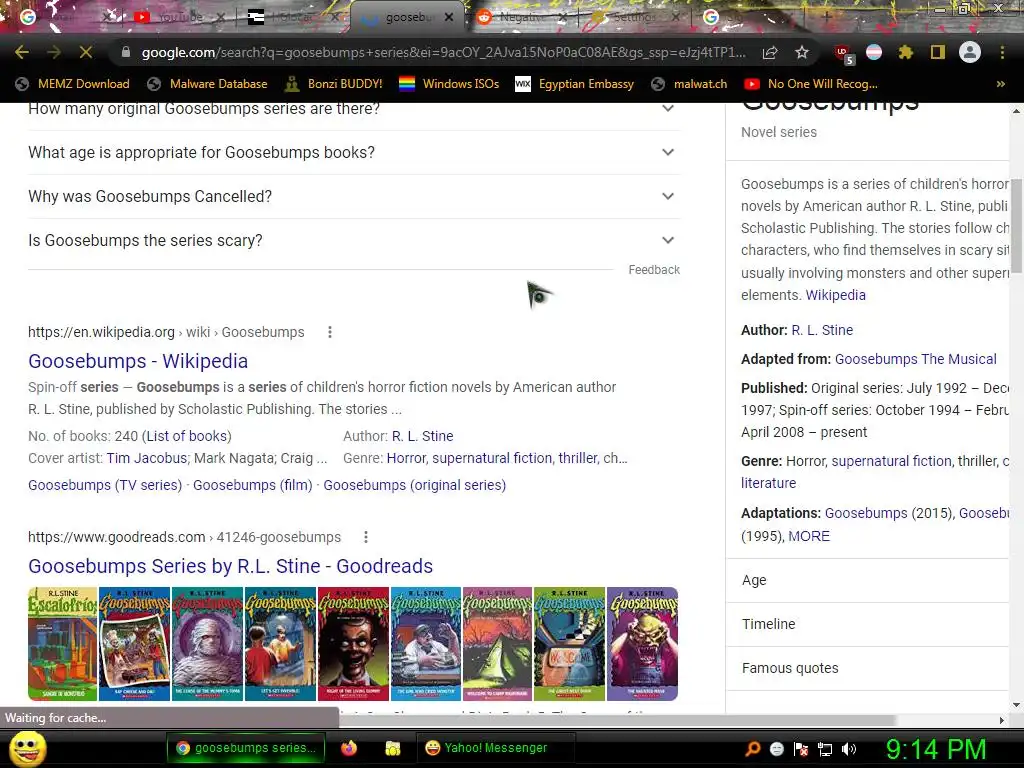The image size is (1024, 768).
Task: Expand 'Why was Goosebumps Cancelled?' question
Action: (x=354, y=196)
